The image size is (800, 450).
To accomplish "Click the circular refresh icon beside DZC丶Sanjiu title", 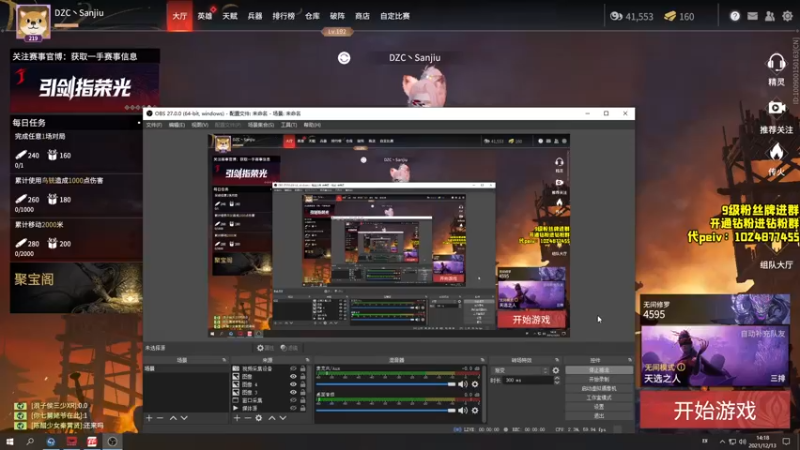I will click(x=344, y=58).
